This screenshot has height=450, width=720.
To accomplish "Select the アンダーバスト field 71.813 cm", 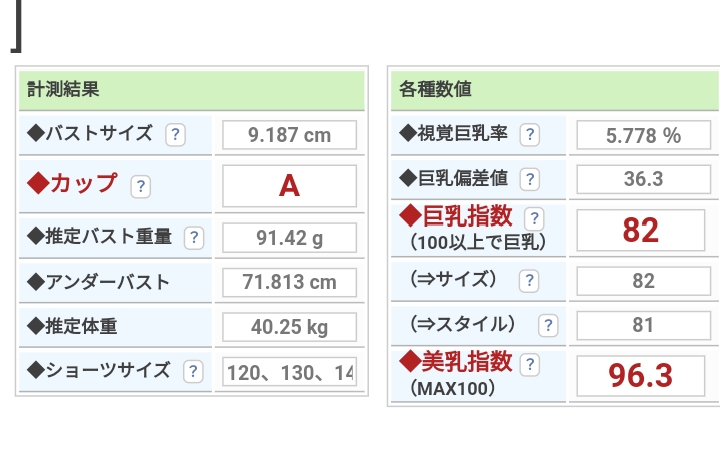I will (x=289, y=283).
